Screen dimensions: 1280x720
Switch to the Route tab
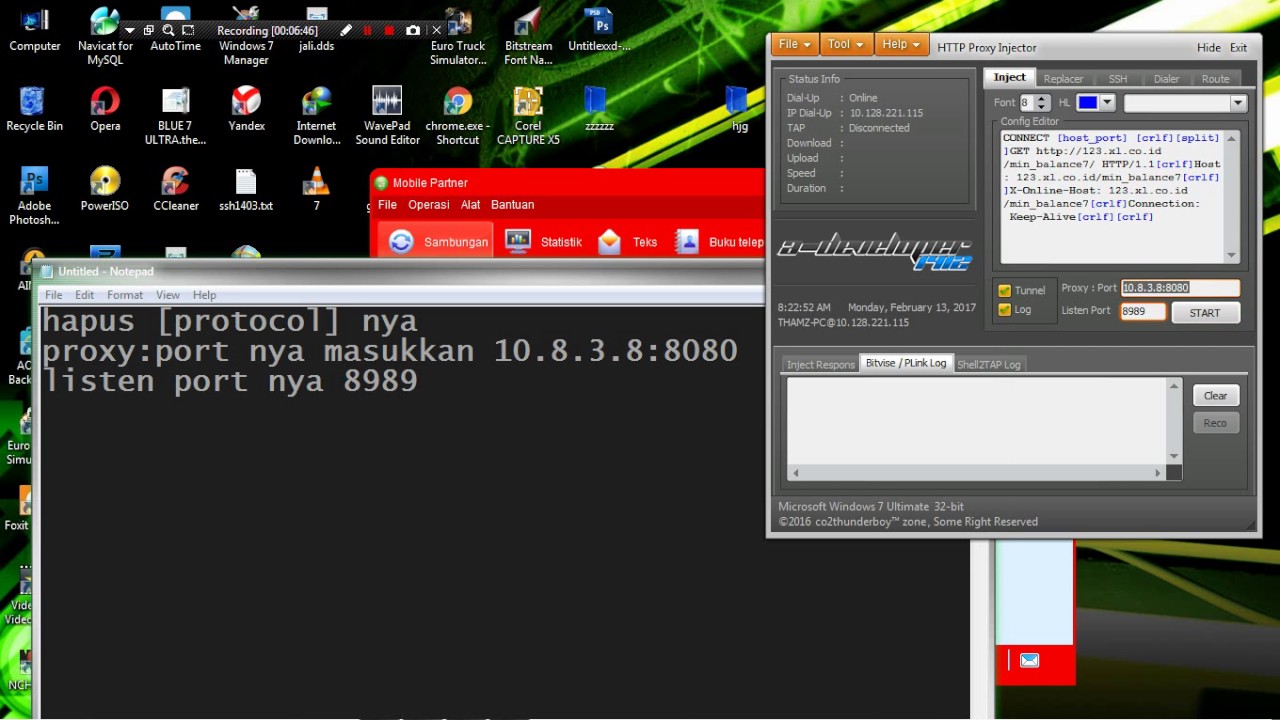(x=1215, y=79)
